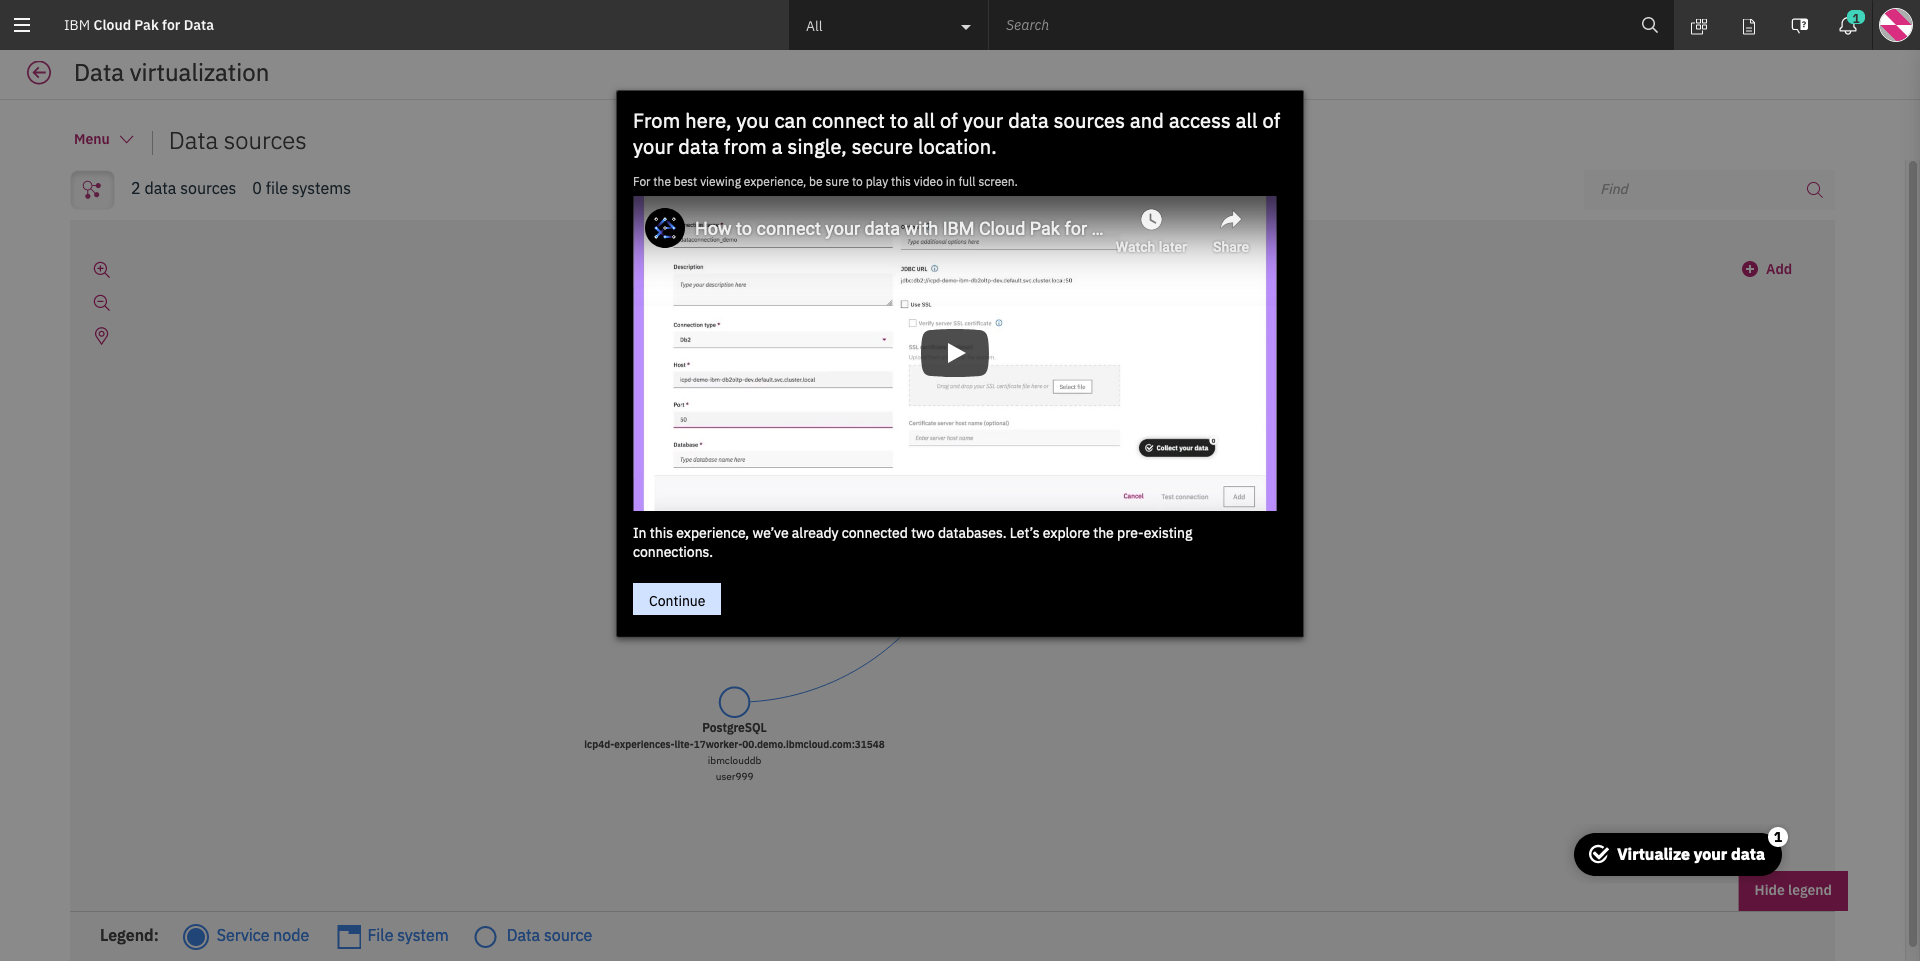Play the embedded tutorial video

click(x=955, y=353)
